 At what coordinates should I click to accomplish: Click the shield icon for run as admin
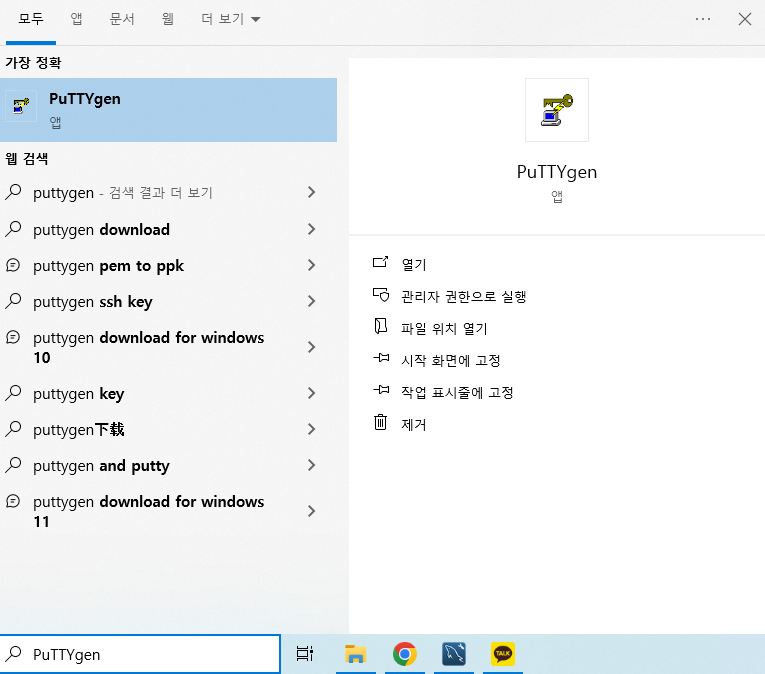381,295
